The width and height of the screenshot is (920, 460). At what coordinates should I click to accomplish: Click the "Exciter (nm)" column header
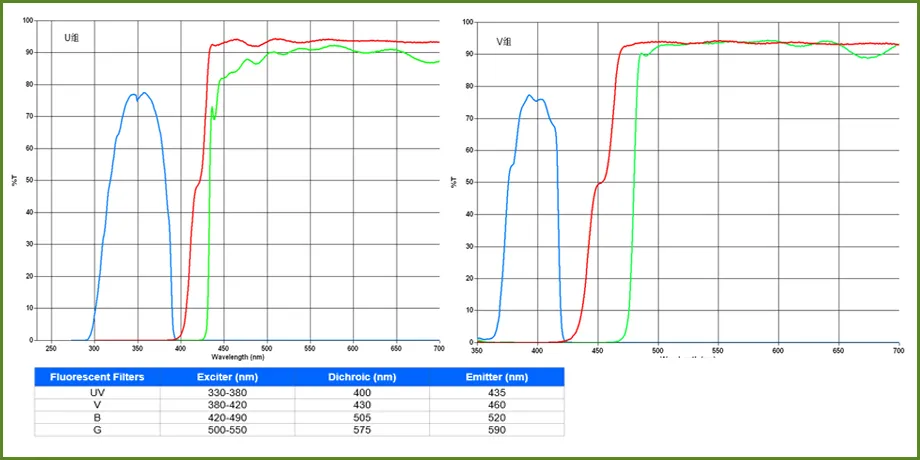click(225, 377)
